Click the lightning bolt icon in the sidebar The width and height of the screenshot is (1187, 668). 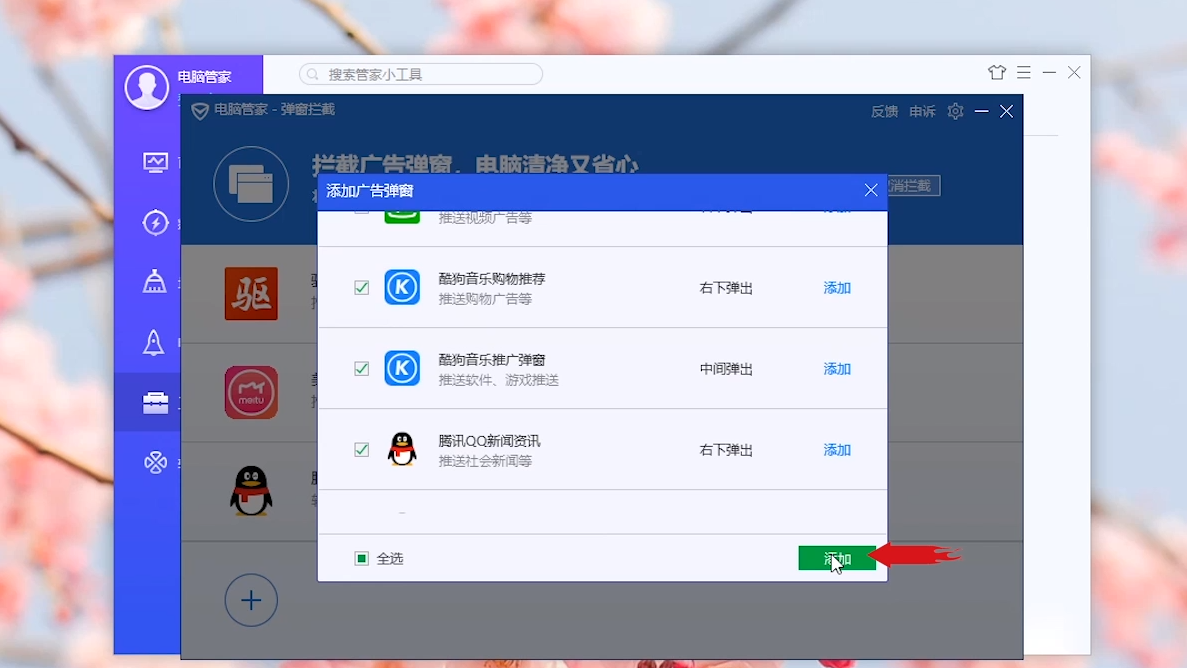click(x=155, y=223)
